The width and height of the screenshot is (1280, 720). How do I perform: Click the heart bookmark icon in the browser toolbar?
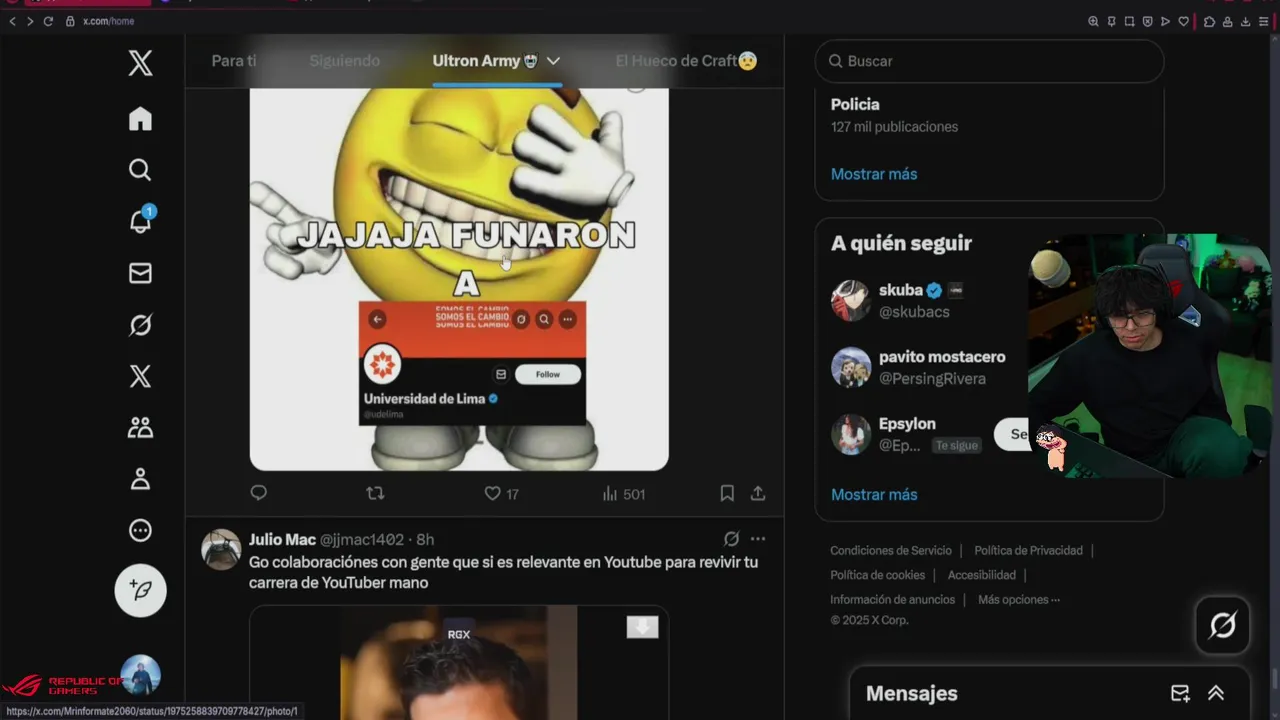pyautogui.click(x=1183, y=21)
